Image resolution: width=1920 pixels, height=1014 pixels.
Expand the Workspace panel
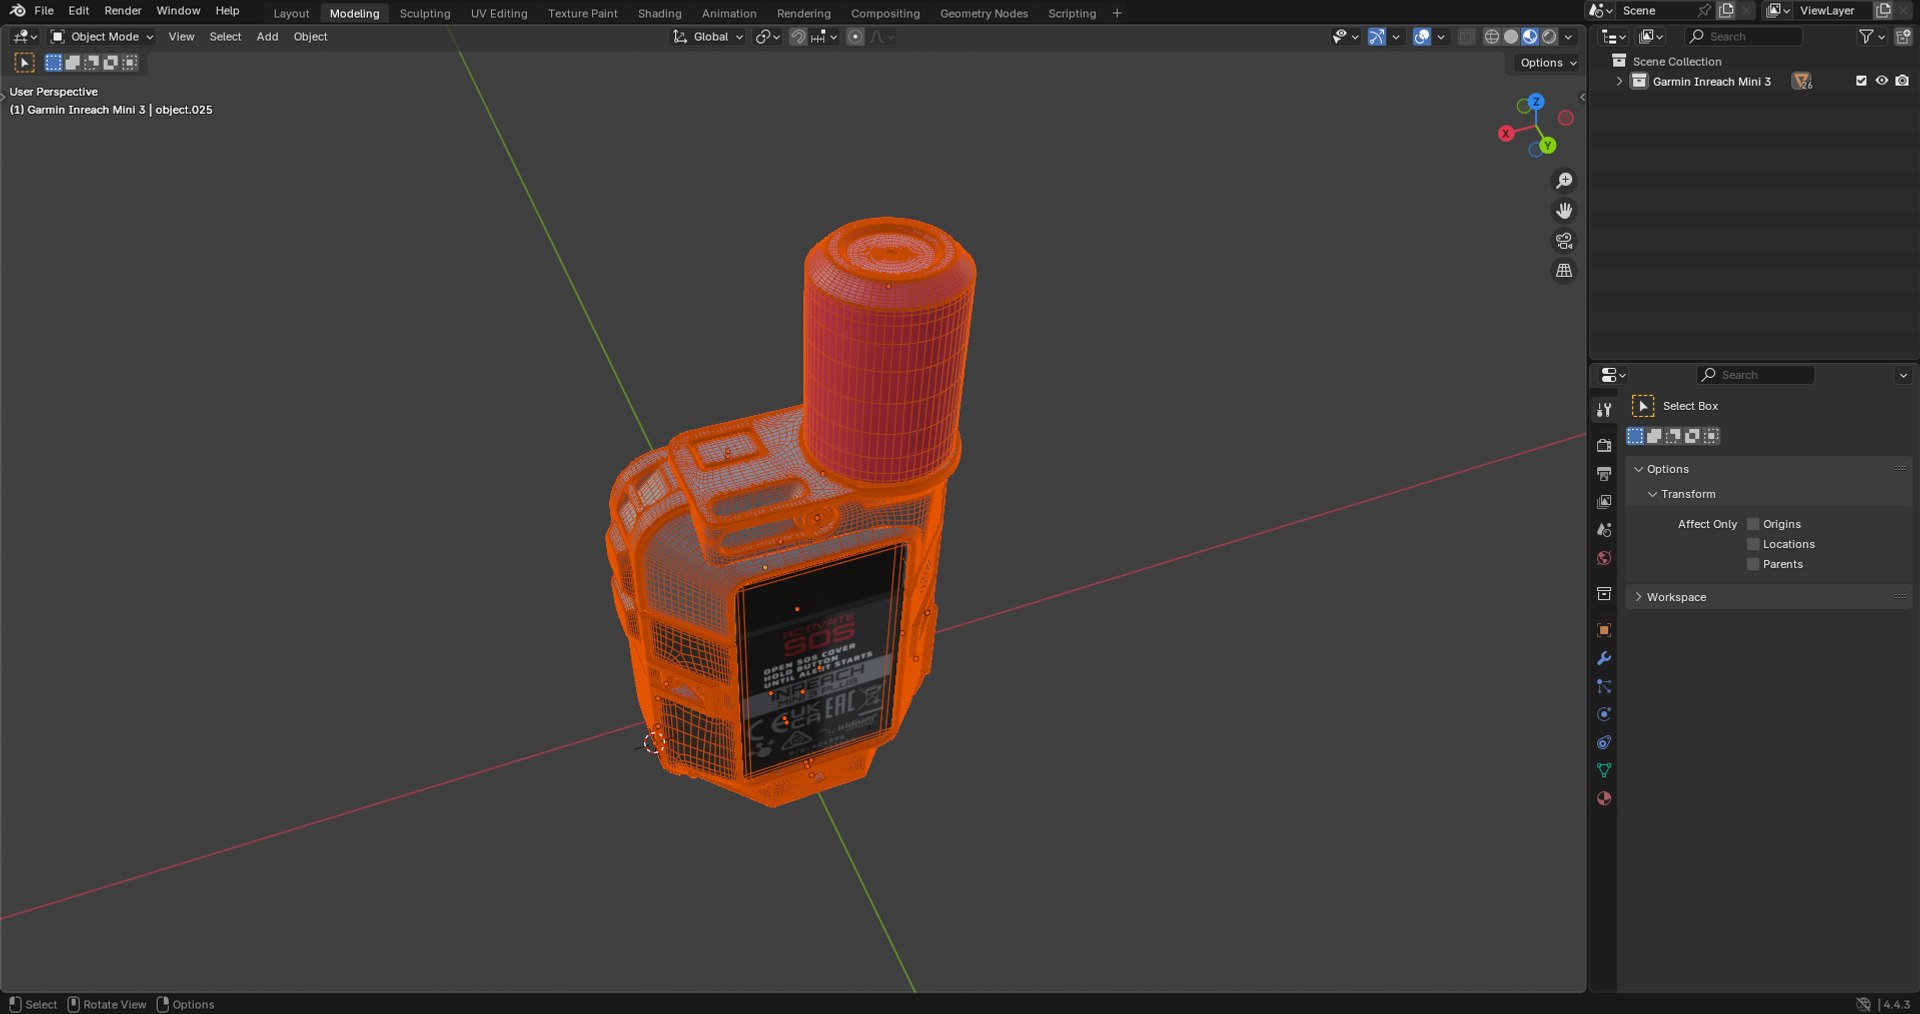(1638, 597)
